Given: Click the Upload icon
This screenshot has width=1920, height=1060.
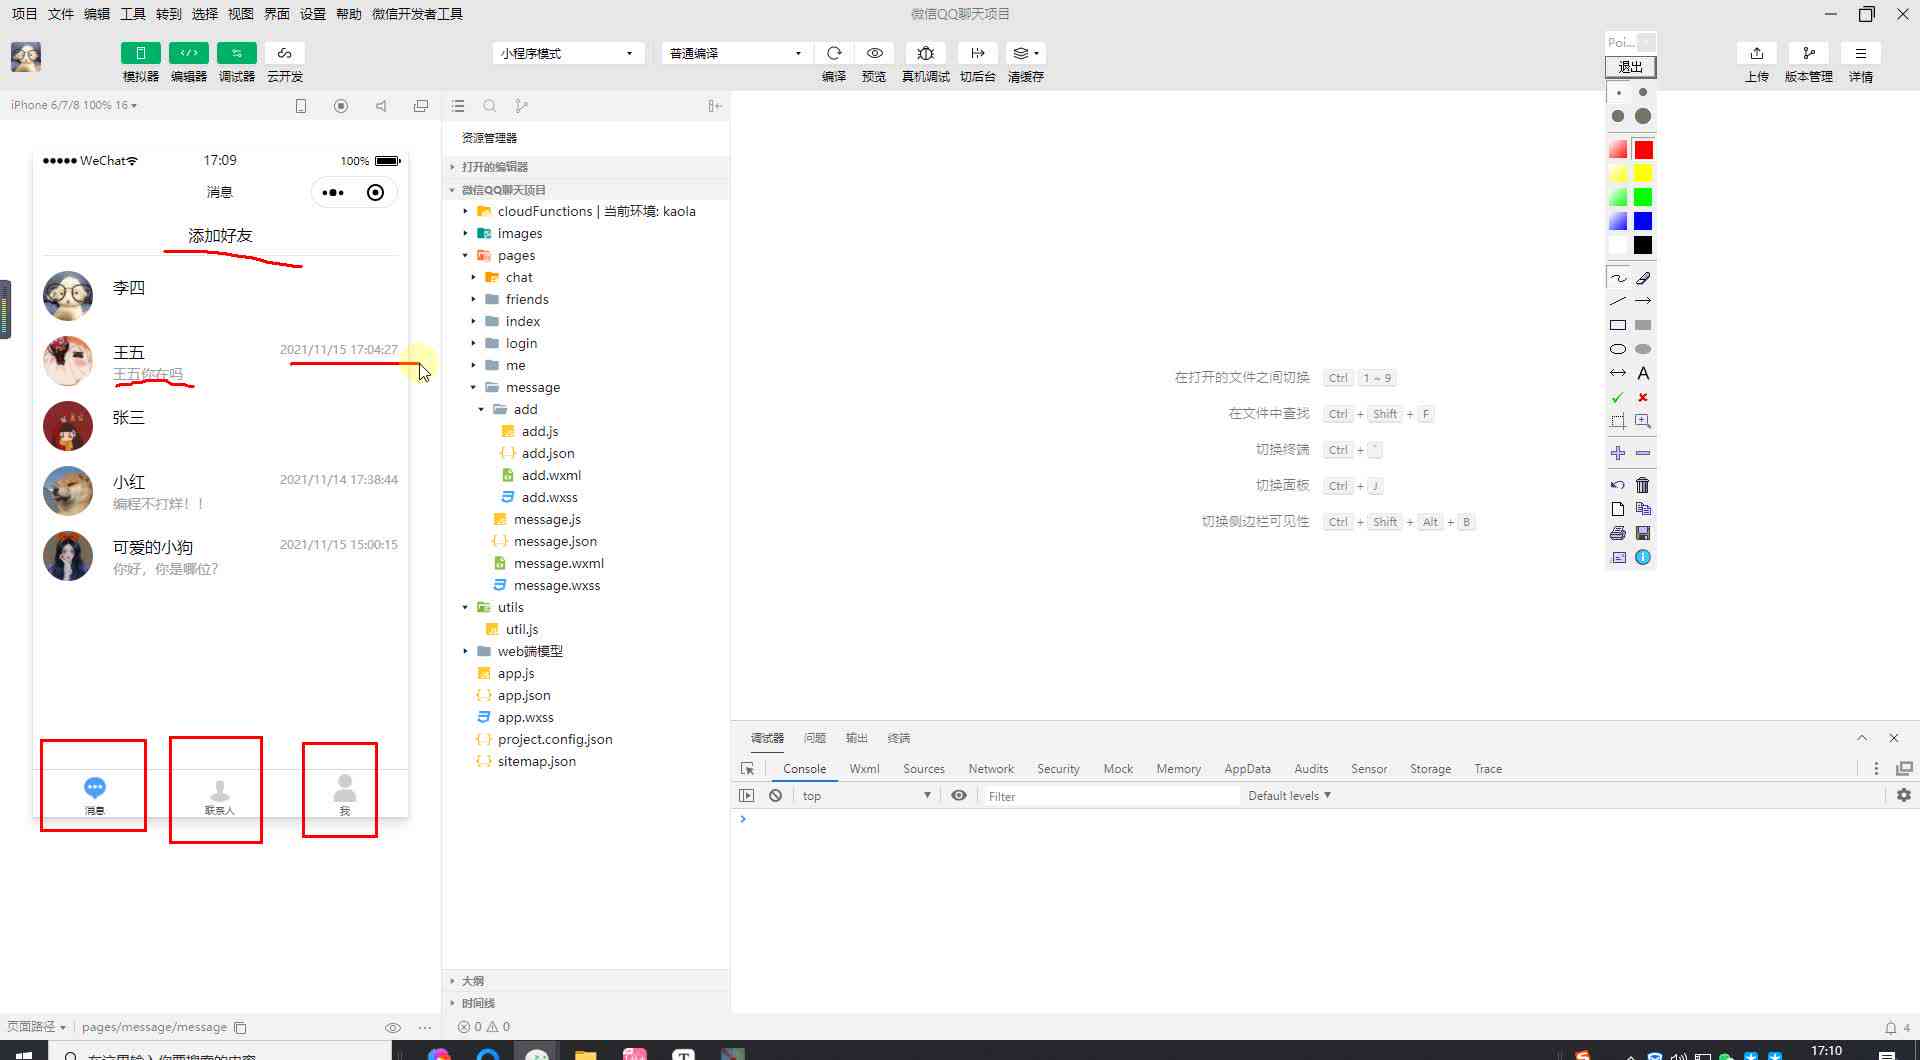Looking at the screenshot, I should point(1757,53).
